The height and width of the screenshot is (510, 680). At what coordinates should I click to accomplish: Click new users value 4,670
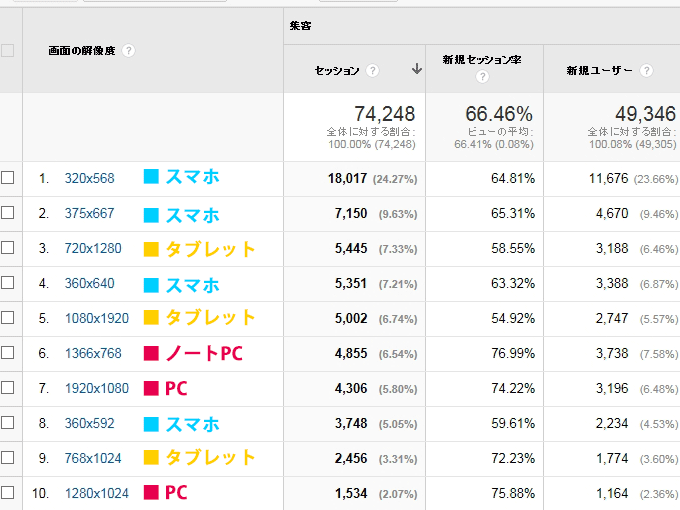[x=612, y=213]
